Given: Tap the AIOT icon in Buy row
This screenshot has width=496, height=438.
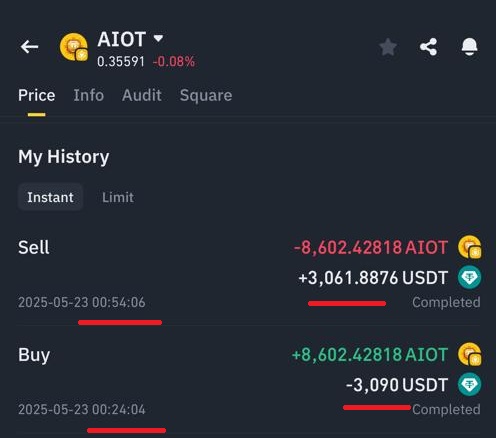Looking at the screenshot, I should pyautogui.click(x=470, y=355).
